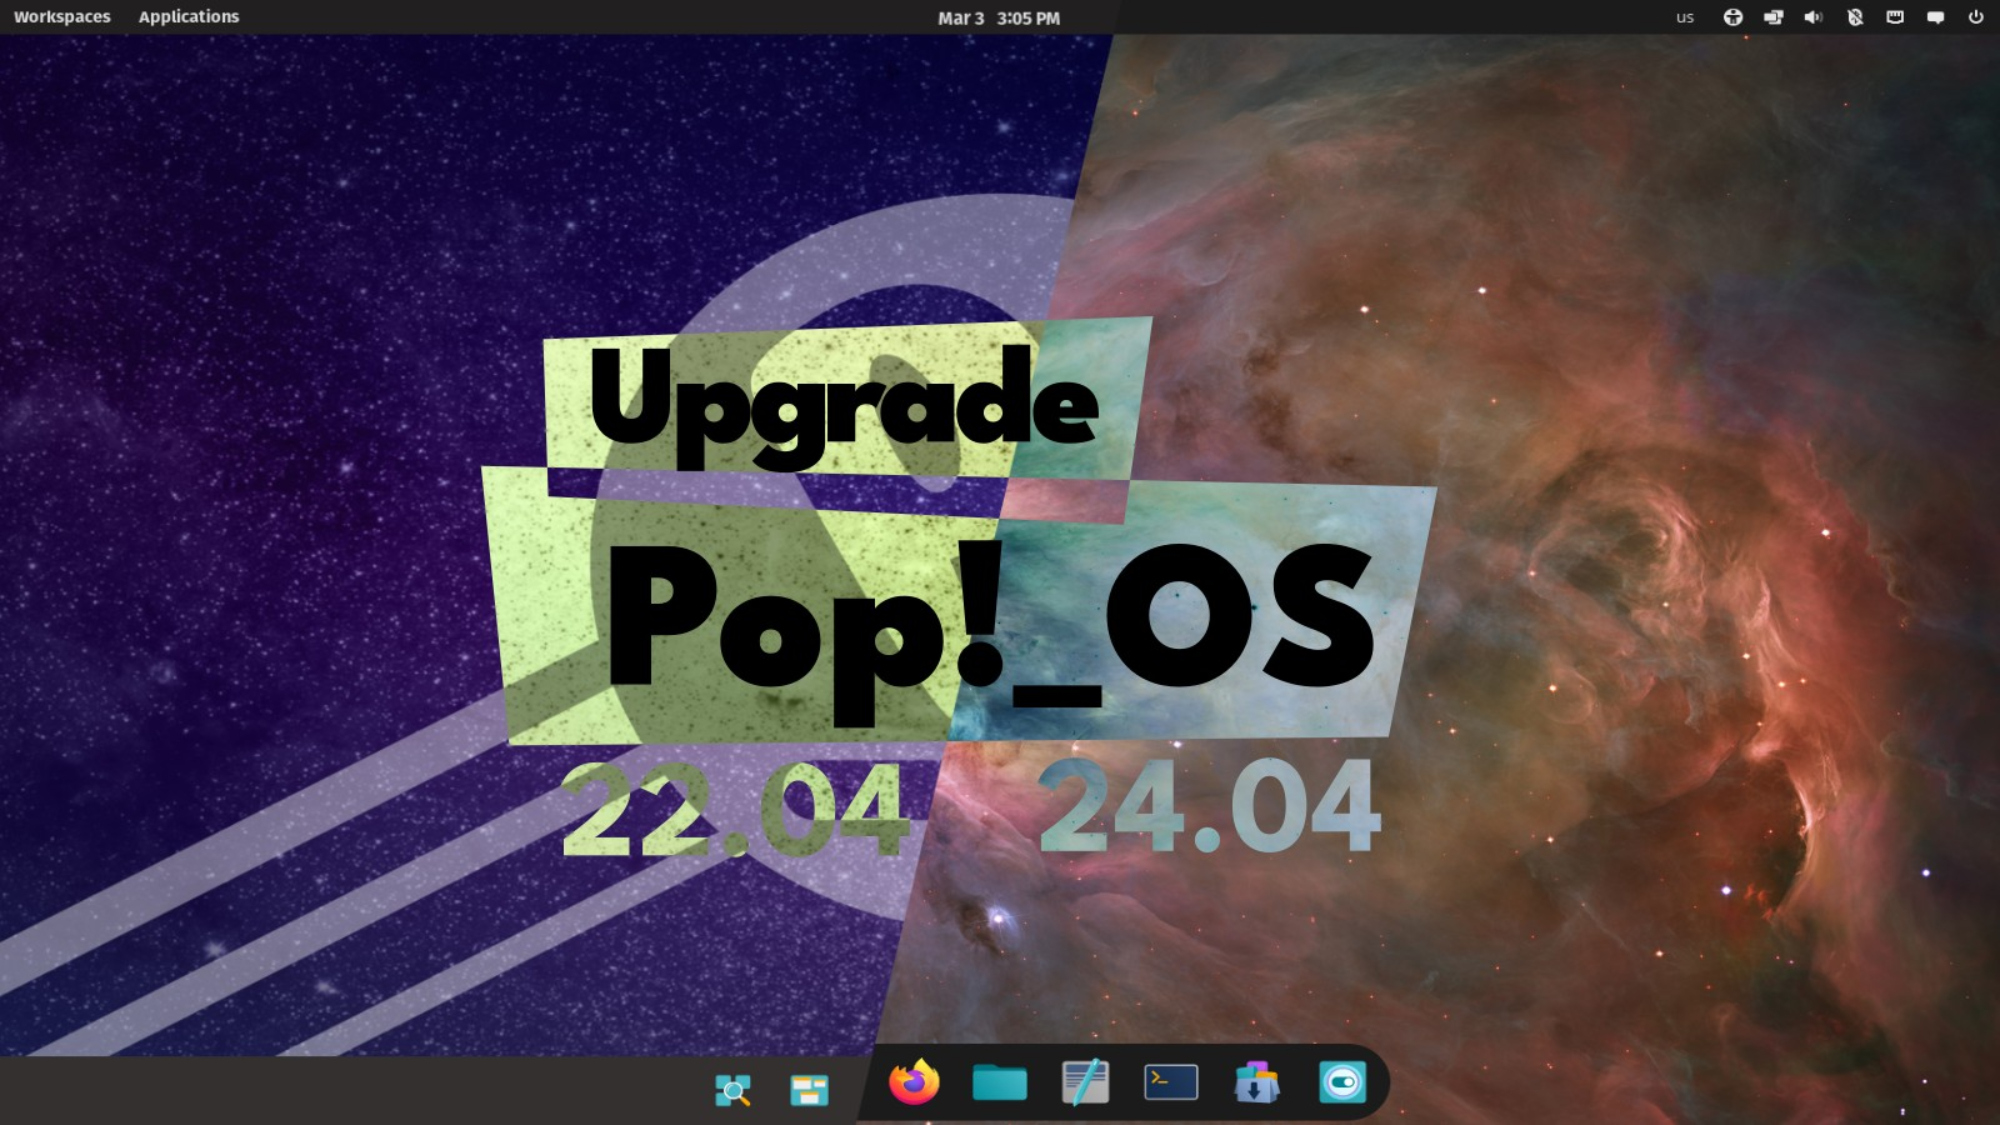
Task: Open the Files folder in dock
Action: click(x=999, y=1083)
